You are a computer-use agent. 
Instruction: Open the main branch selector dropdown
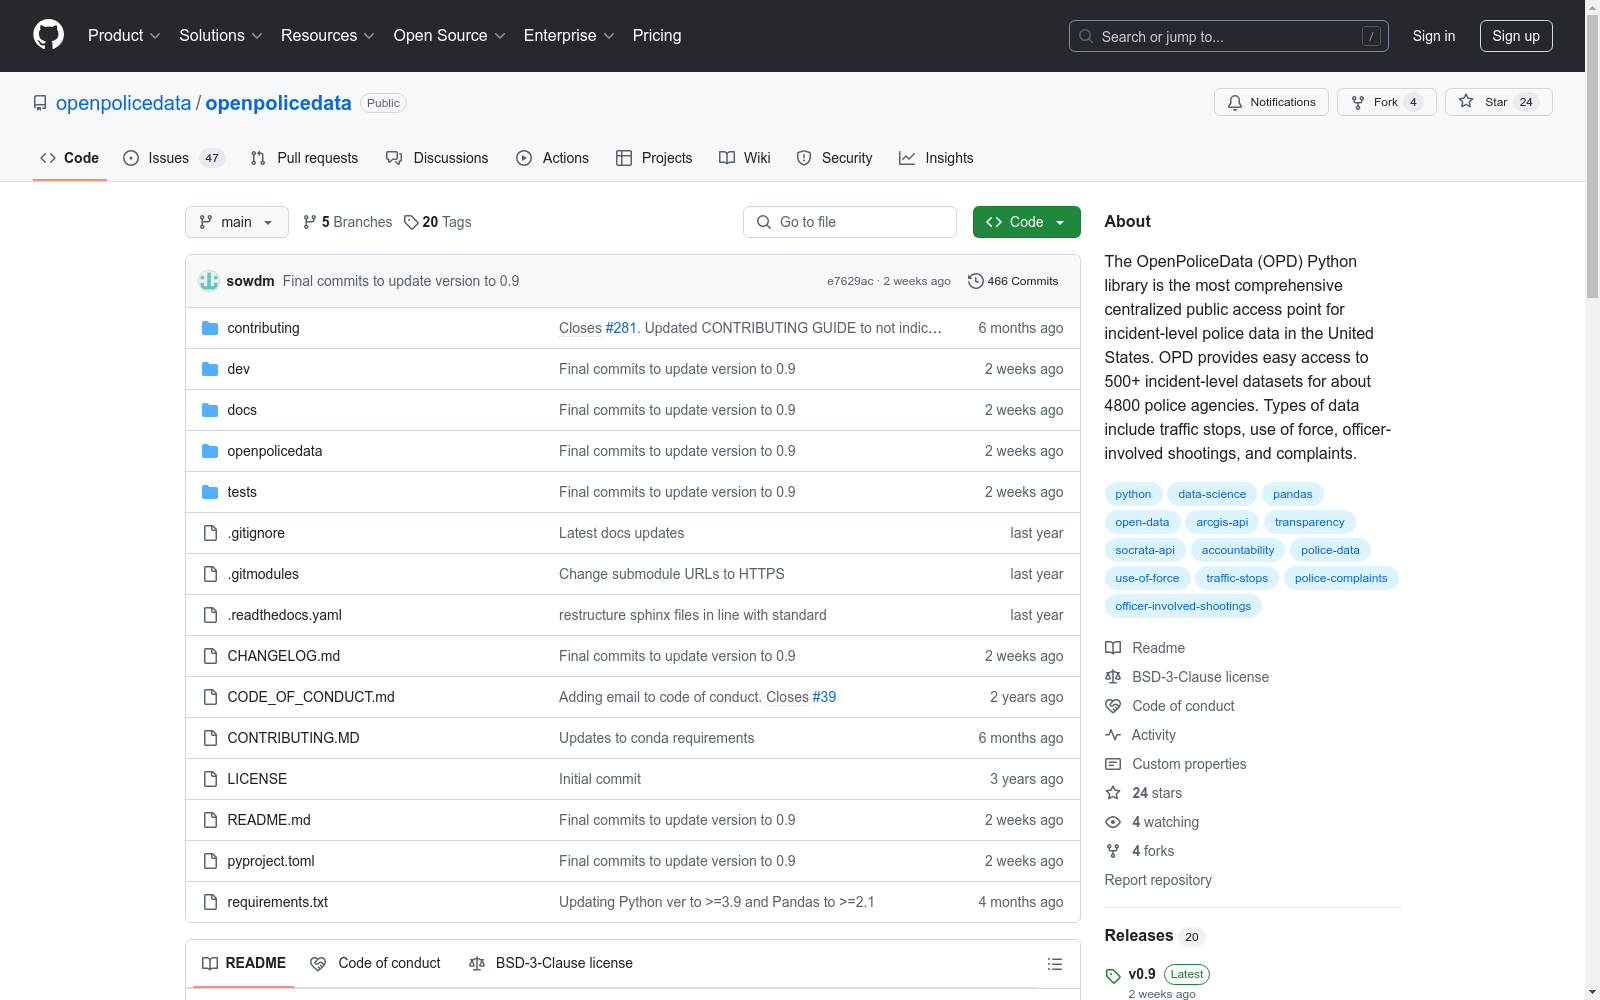click(237, 222)
